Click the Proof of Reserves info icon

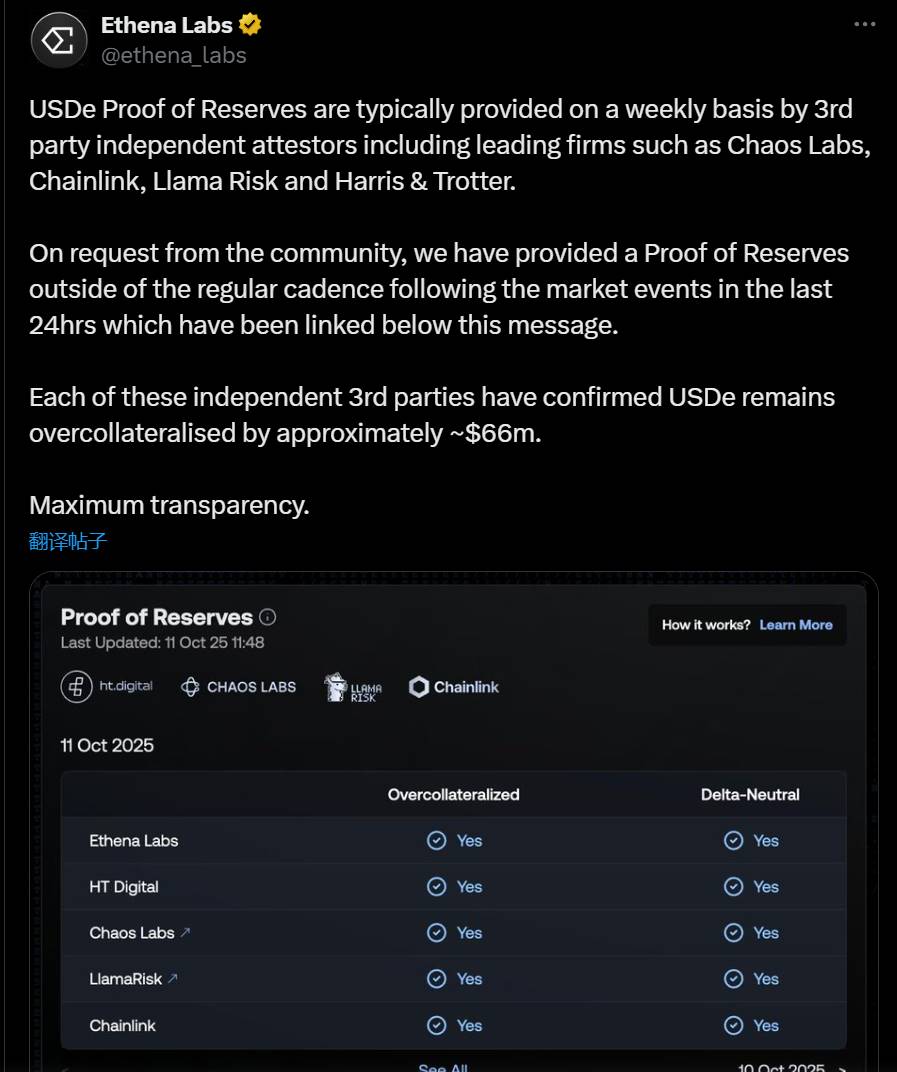(268, 617)
